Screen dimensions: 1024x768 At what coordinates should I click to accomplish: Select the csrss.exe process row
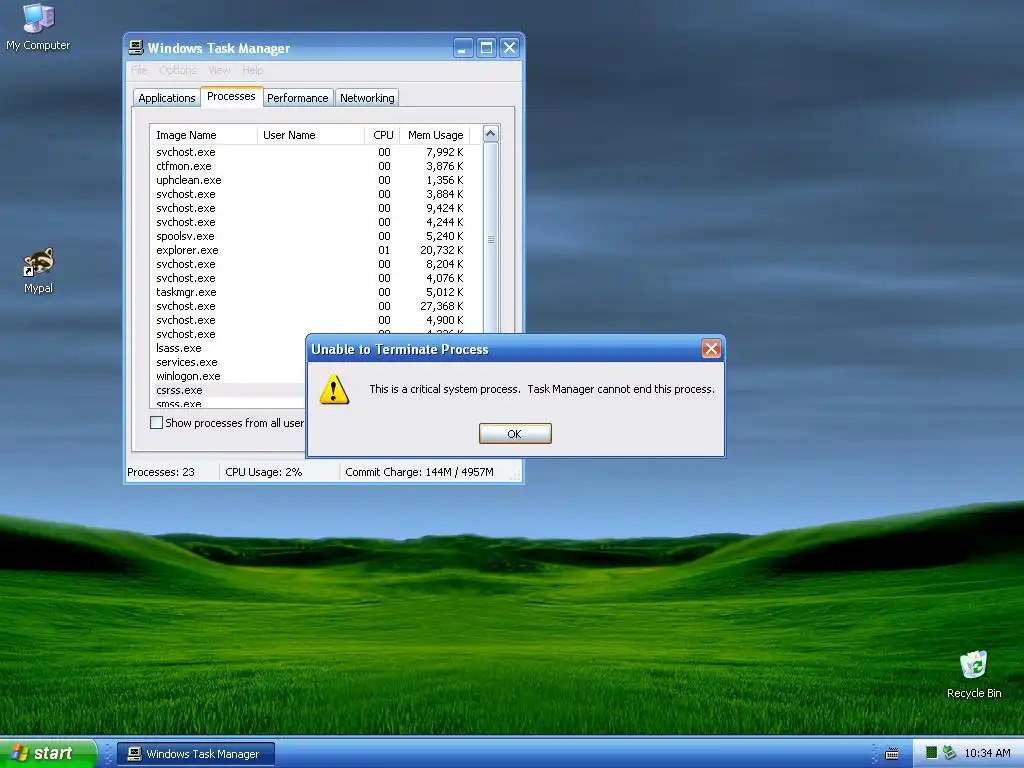point(228,391)
